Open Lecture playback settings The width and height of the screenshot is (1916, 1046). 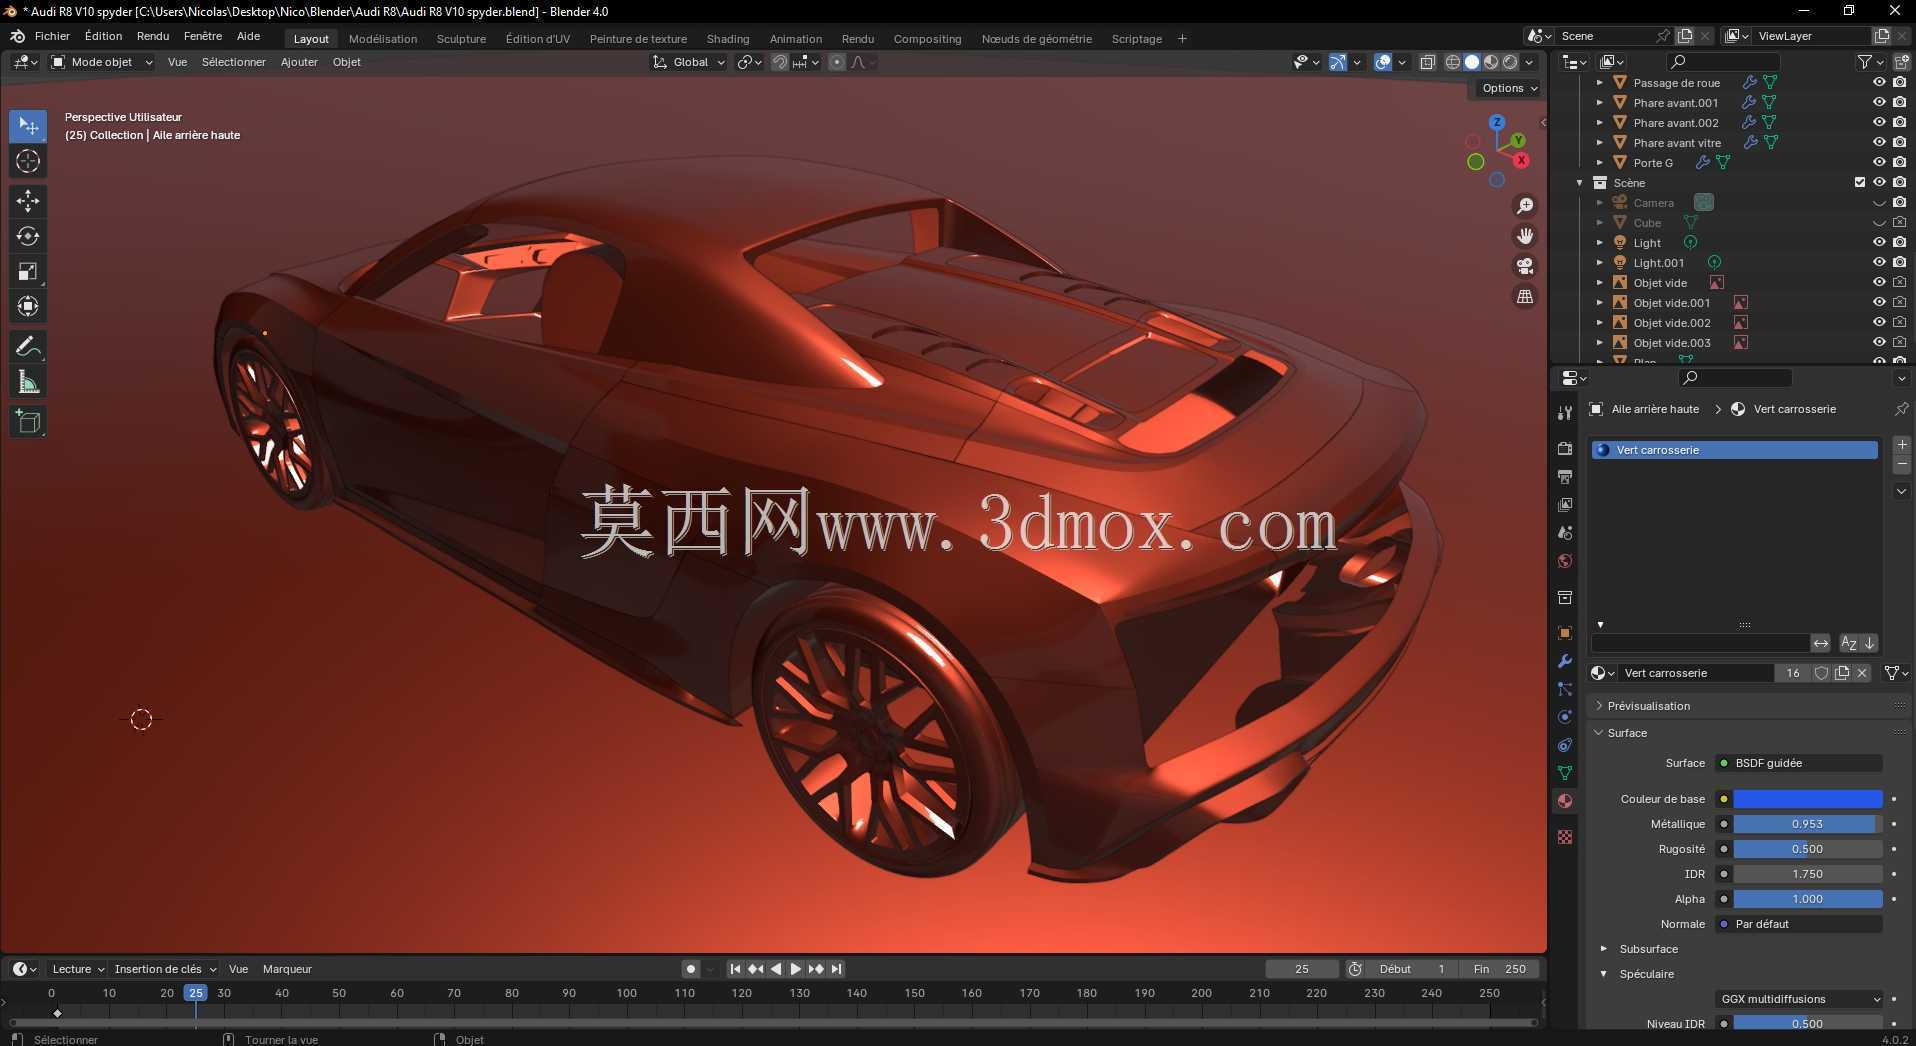coord(78,969)
